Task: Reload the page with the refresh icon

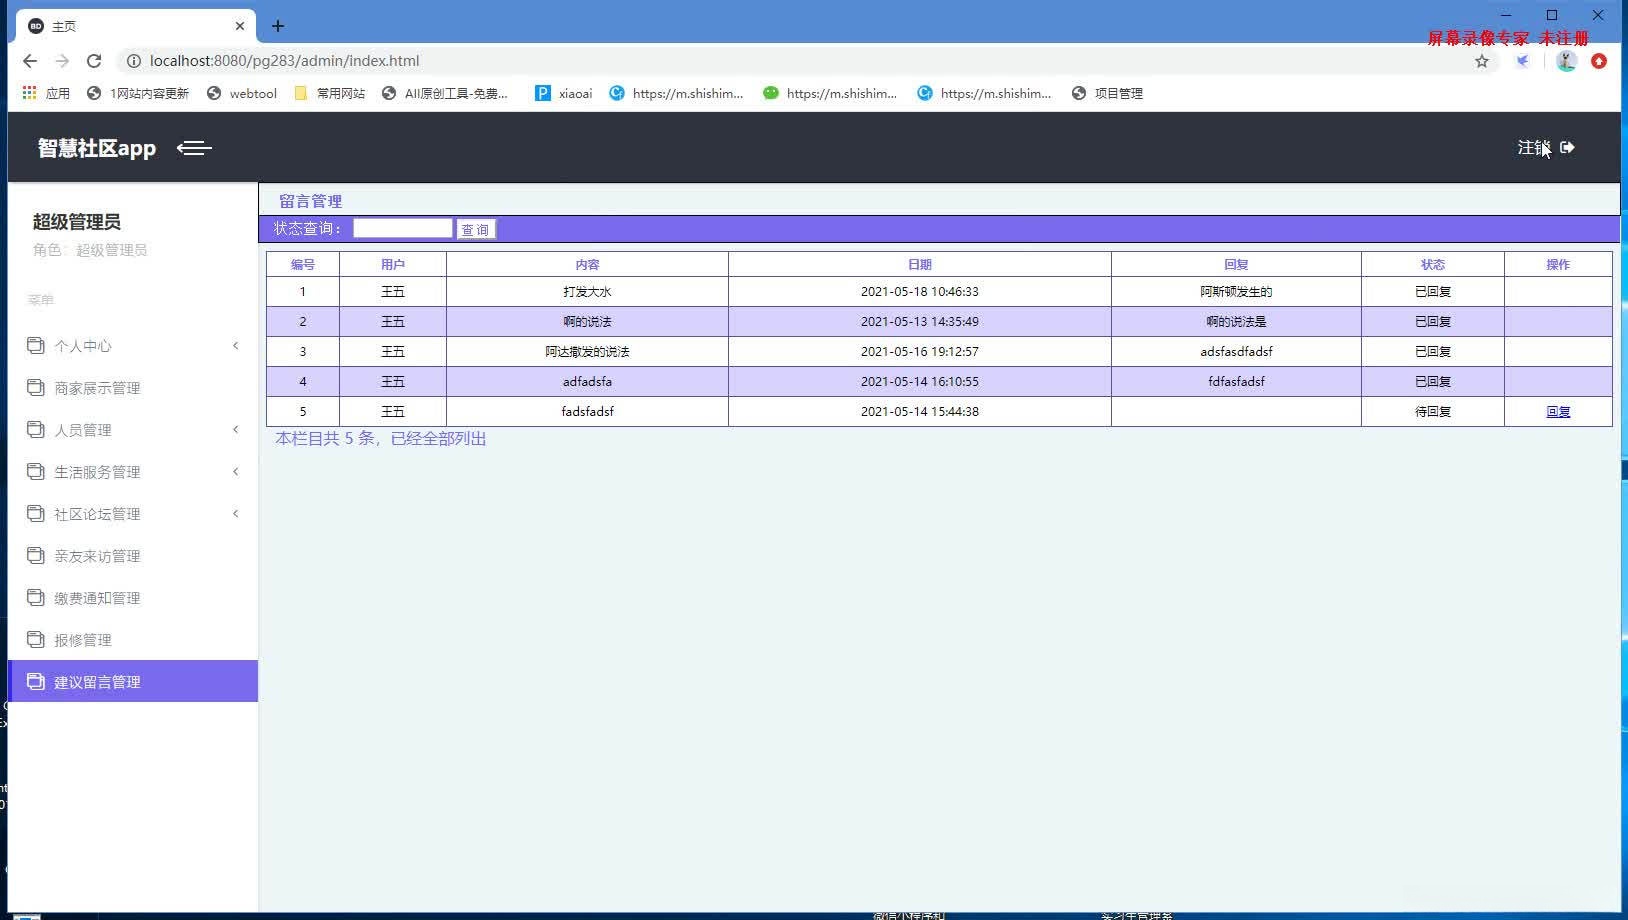Action: pyautogui.click(x=94, y=61)
